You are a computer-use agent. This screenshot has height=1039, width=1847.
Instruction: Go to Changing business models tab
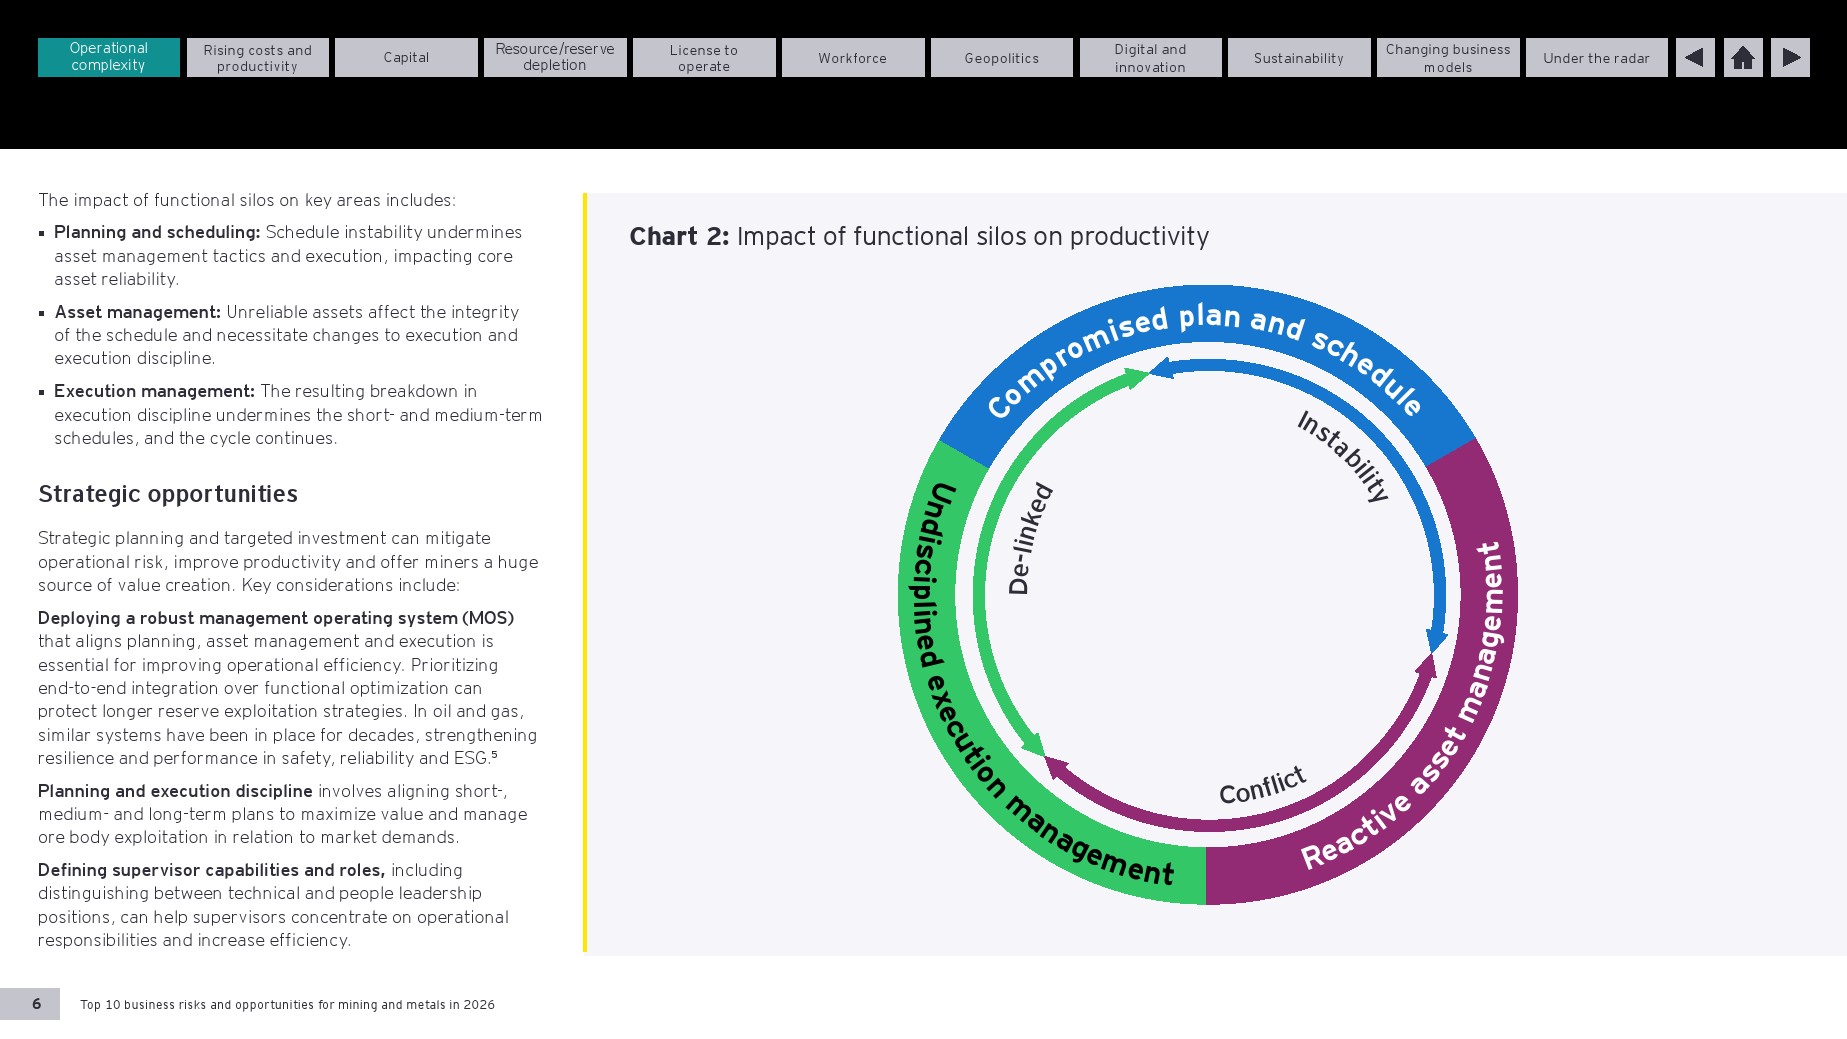coord(1448,58)
